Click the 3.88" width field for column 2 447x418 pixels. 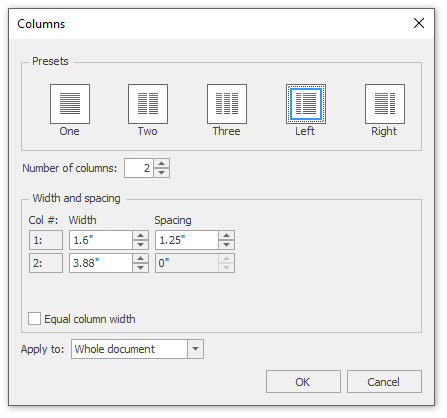pyautogui.click(x=101, y=263)
